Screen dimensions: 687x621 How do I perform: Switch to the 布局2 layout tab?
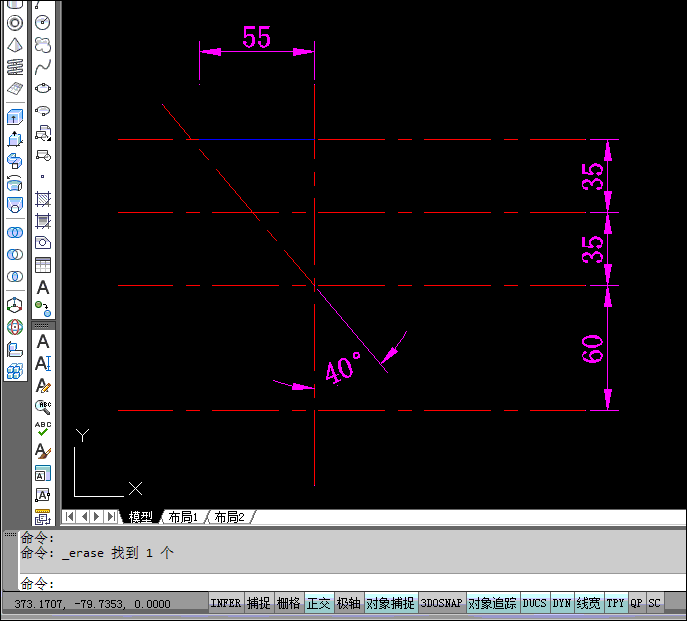(x=230, y=517)
